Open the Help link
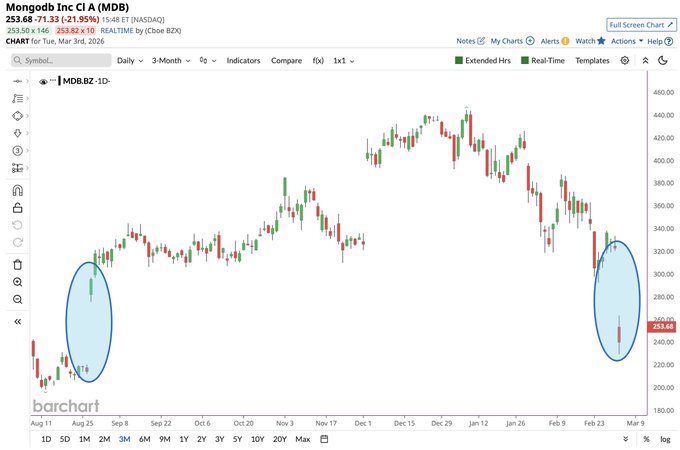Image resolution: width=680 pixels, height=450 pixels. click(660, 41)
